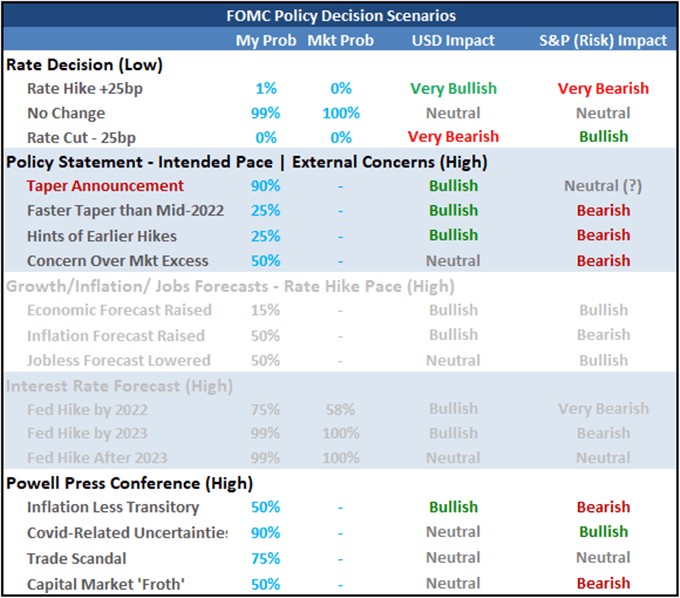Click the 'Powell Press Conference (High)' section heading

129,484
